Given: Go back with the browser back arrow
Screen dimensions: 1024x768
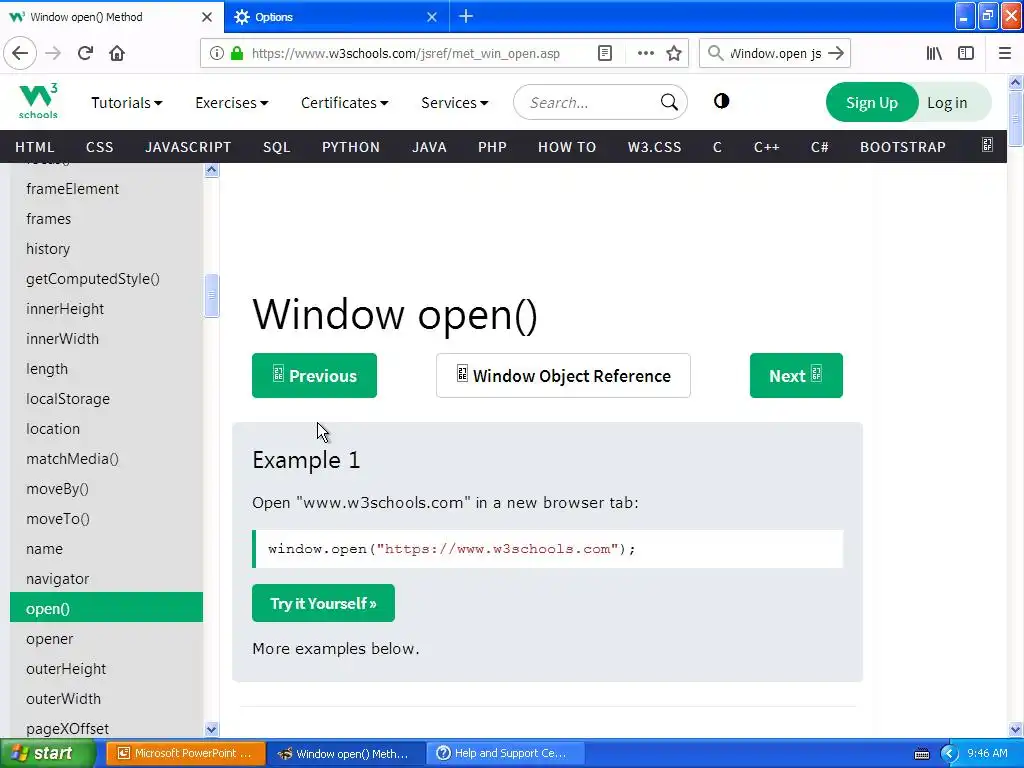Looking at the screenshot, I should click(x=20, y=53).
